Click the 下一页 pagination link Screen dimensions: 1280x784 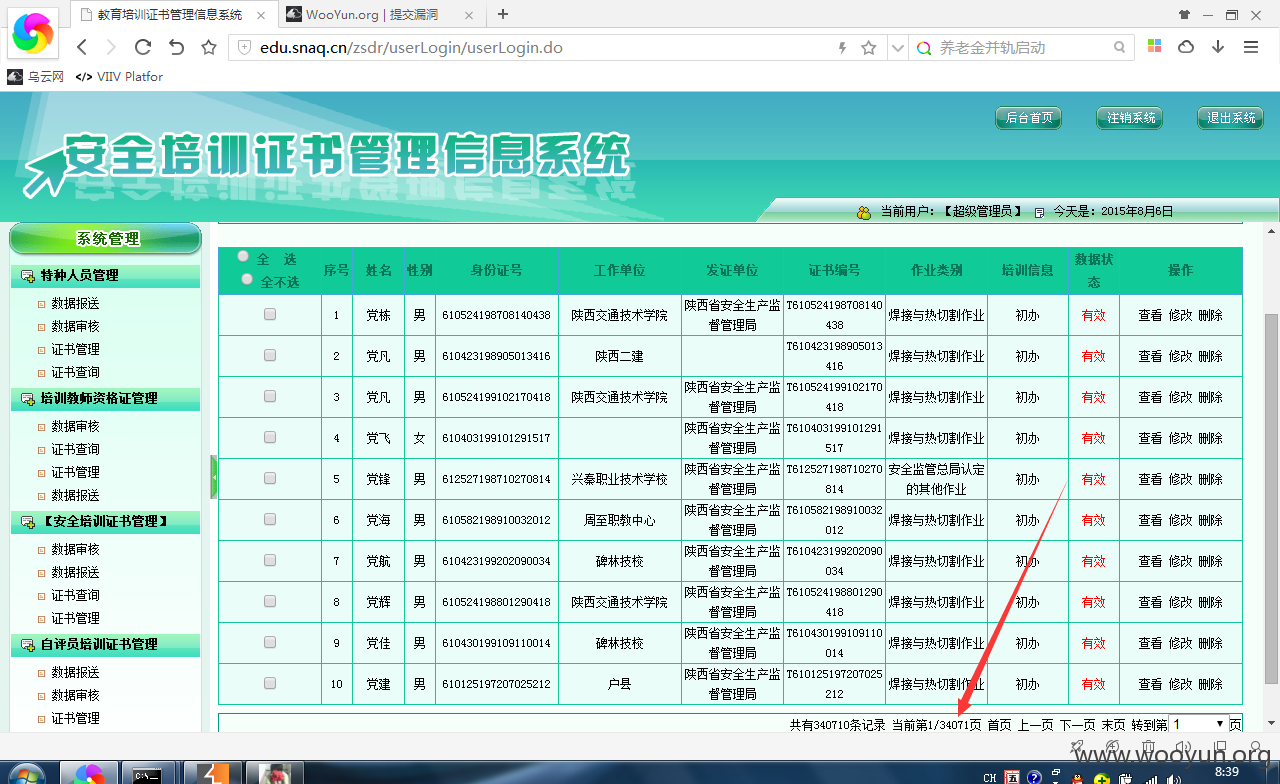[x=1077, y=725]
